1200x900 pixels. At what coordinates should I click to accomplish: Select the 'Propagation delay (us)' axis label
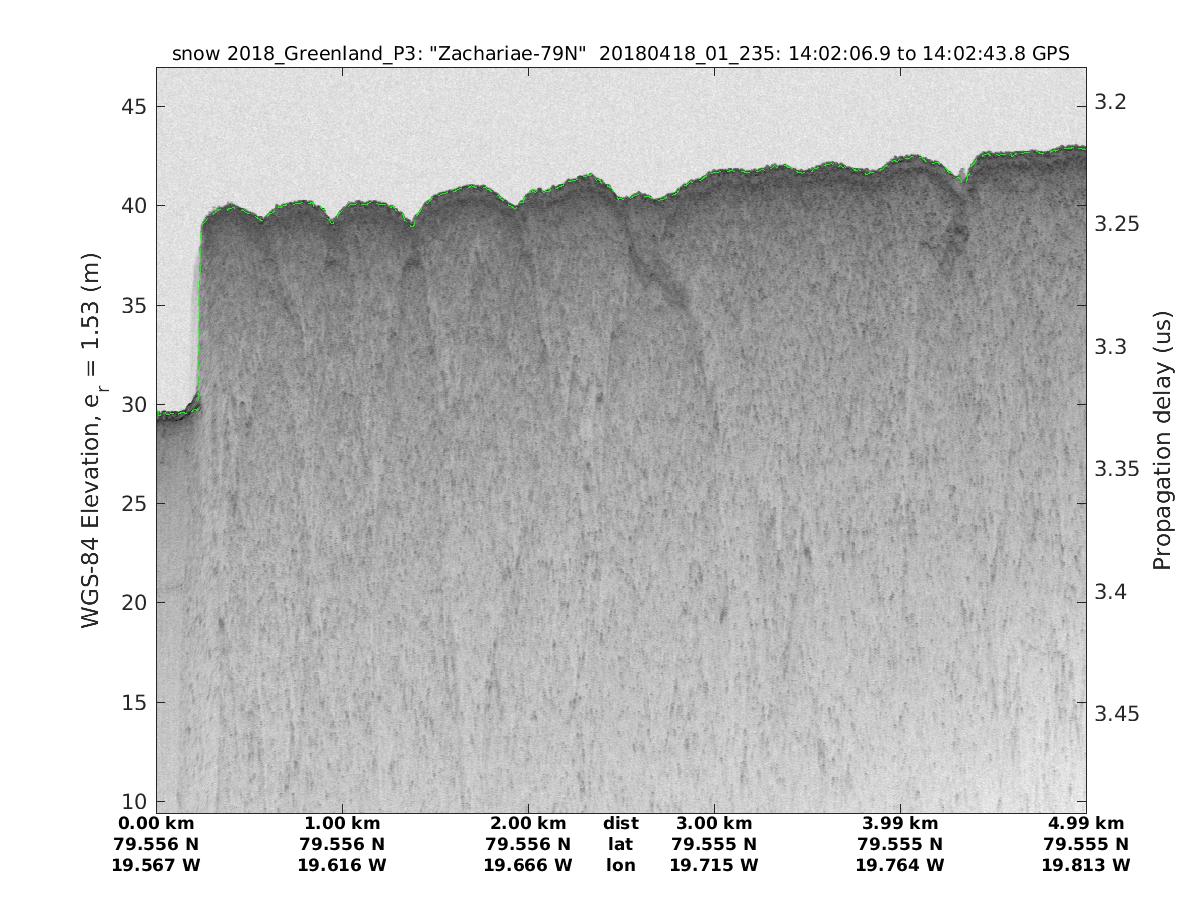tap(1162, 438)
